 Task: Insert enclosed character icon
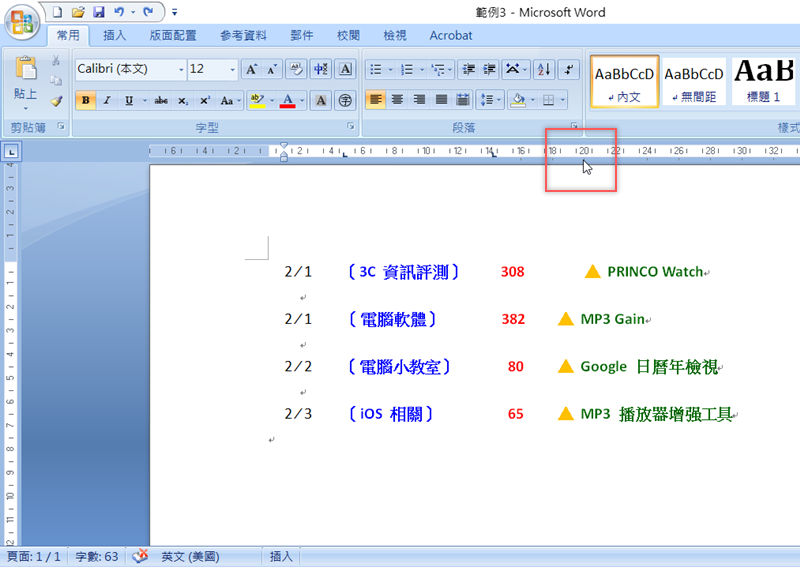pos(345,101)
